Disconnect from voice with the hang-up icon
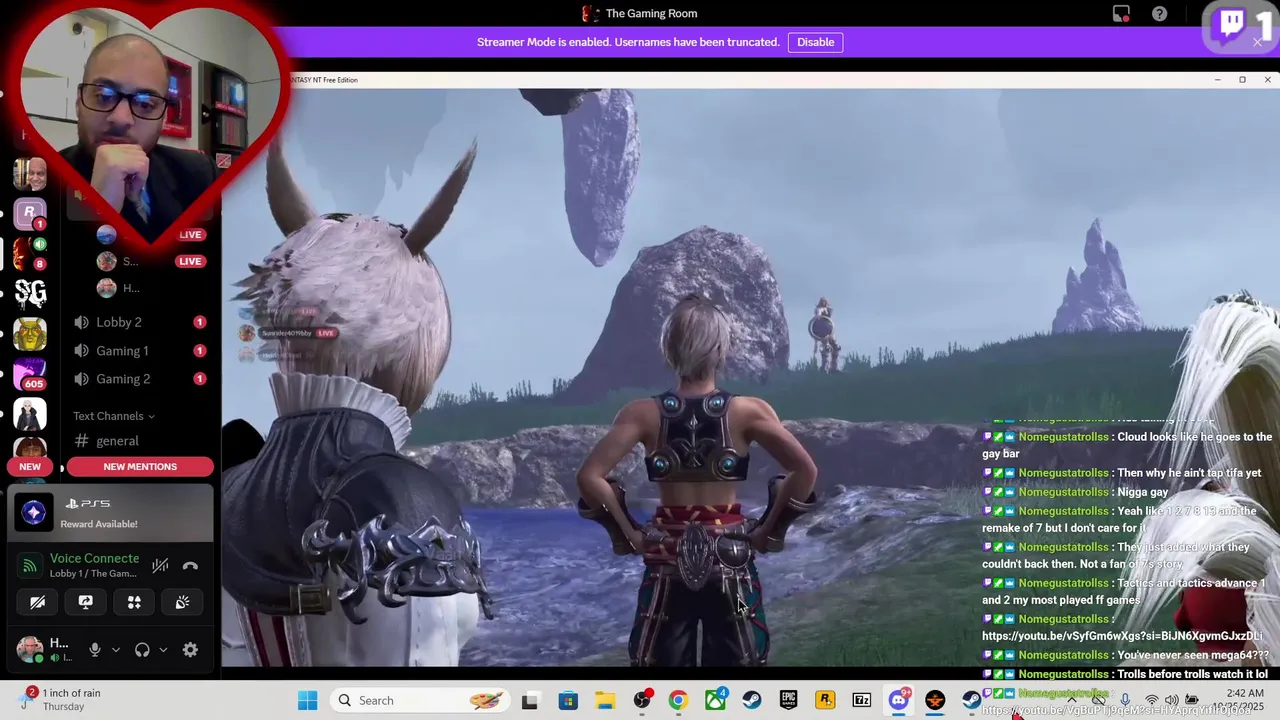 pos(190,566)
